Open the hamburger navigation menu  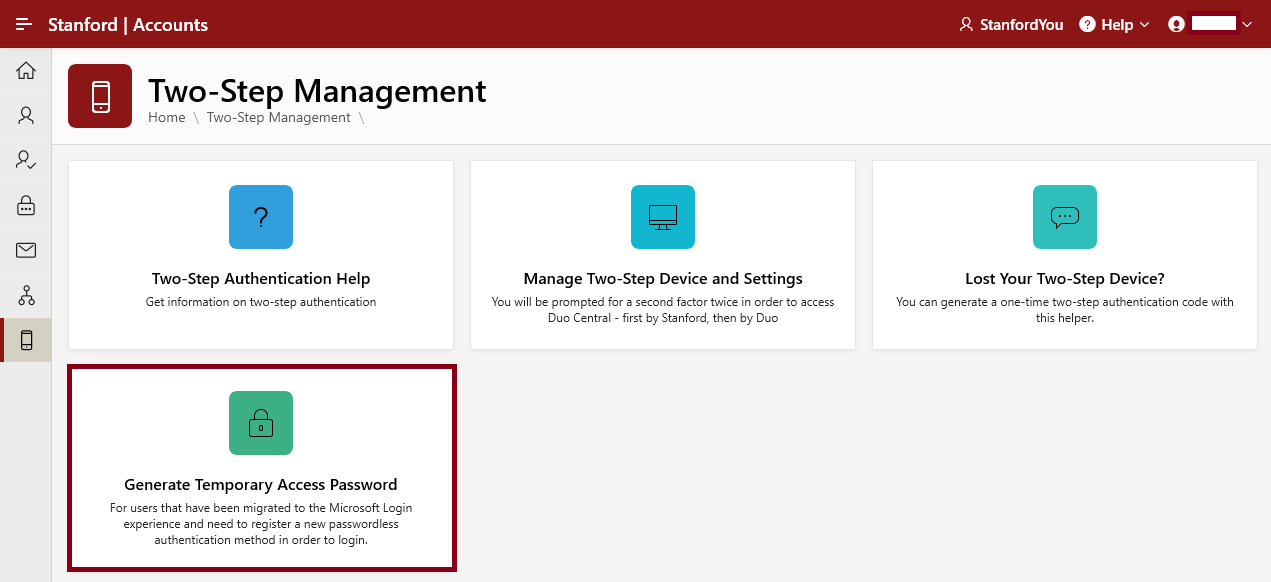24,24
